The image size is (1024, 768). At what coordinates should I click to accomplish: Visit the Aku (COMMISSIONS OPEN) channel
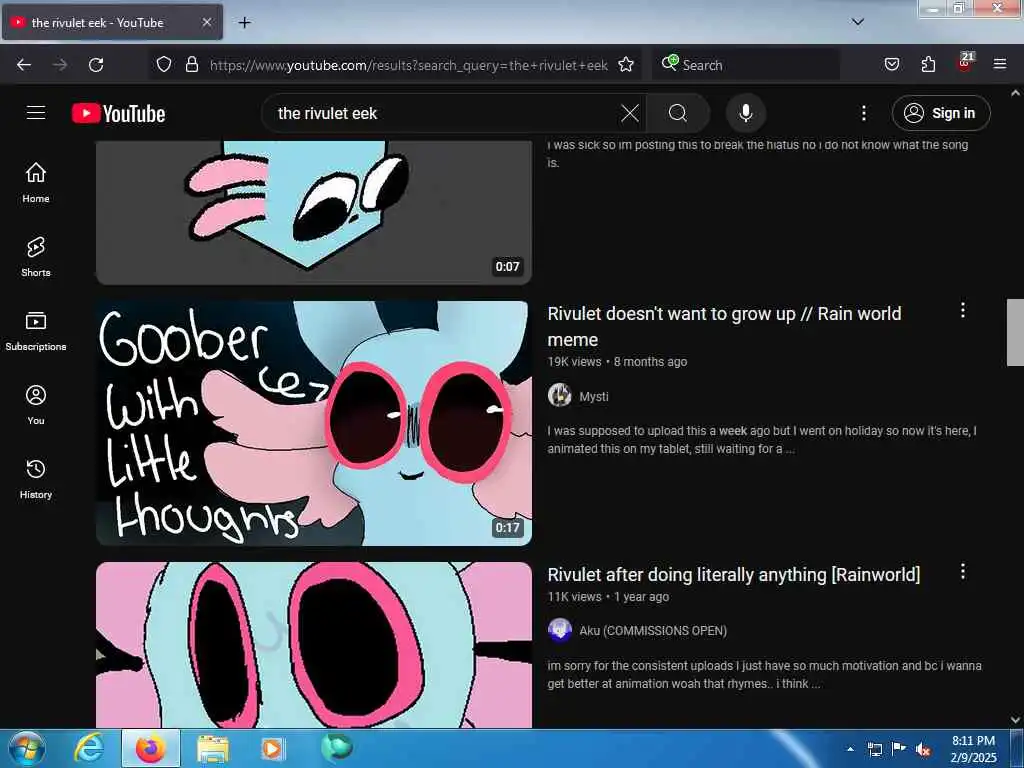(x=653, y=631)
